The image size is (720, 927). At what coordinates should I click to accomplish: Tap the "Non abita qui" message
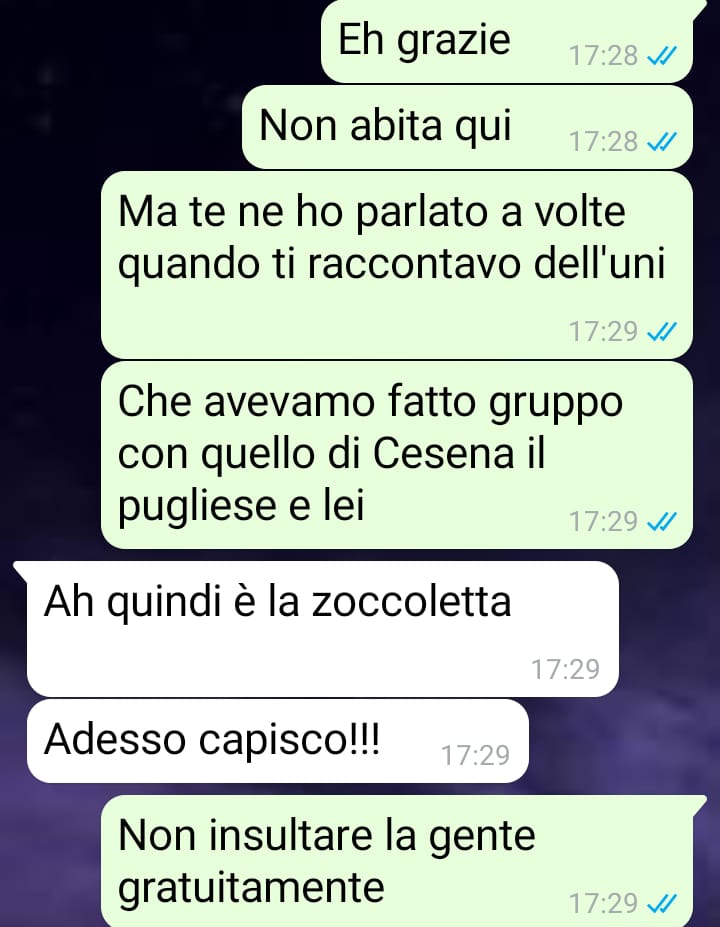click(467, 127)
